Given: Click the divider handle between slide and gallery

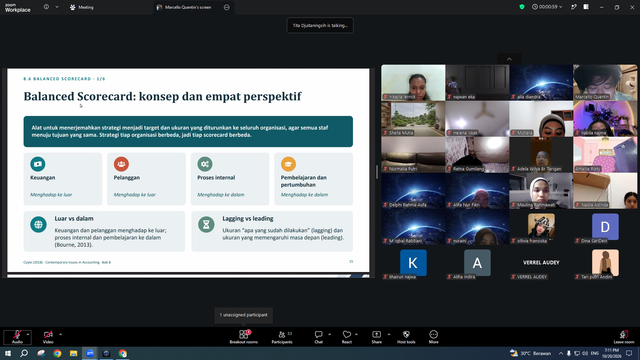Looking at the screenshot, I should tap(376, 172).
